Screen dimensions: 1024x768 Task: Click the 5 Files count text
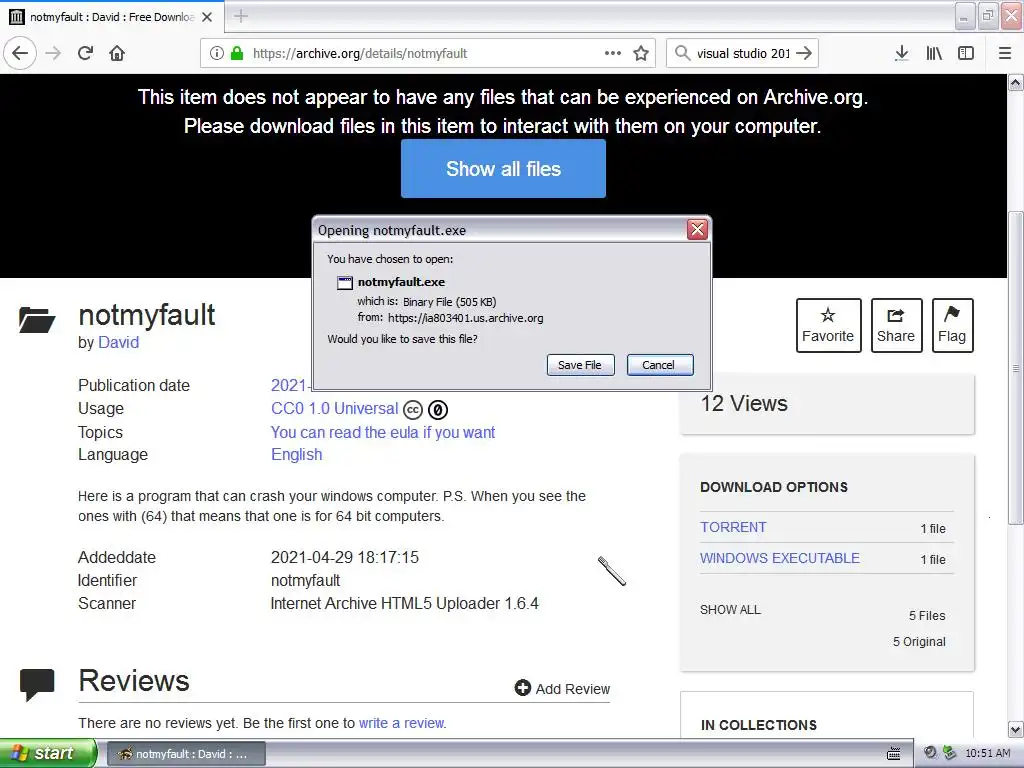(x=927, y=616)
